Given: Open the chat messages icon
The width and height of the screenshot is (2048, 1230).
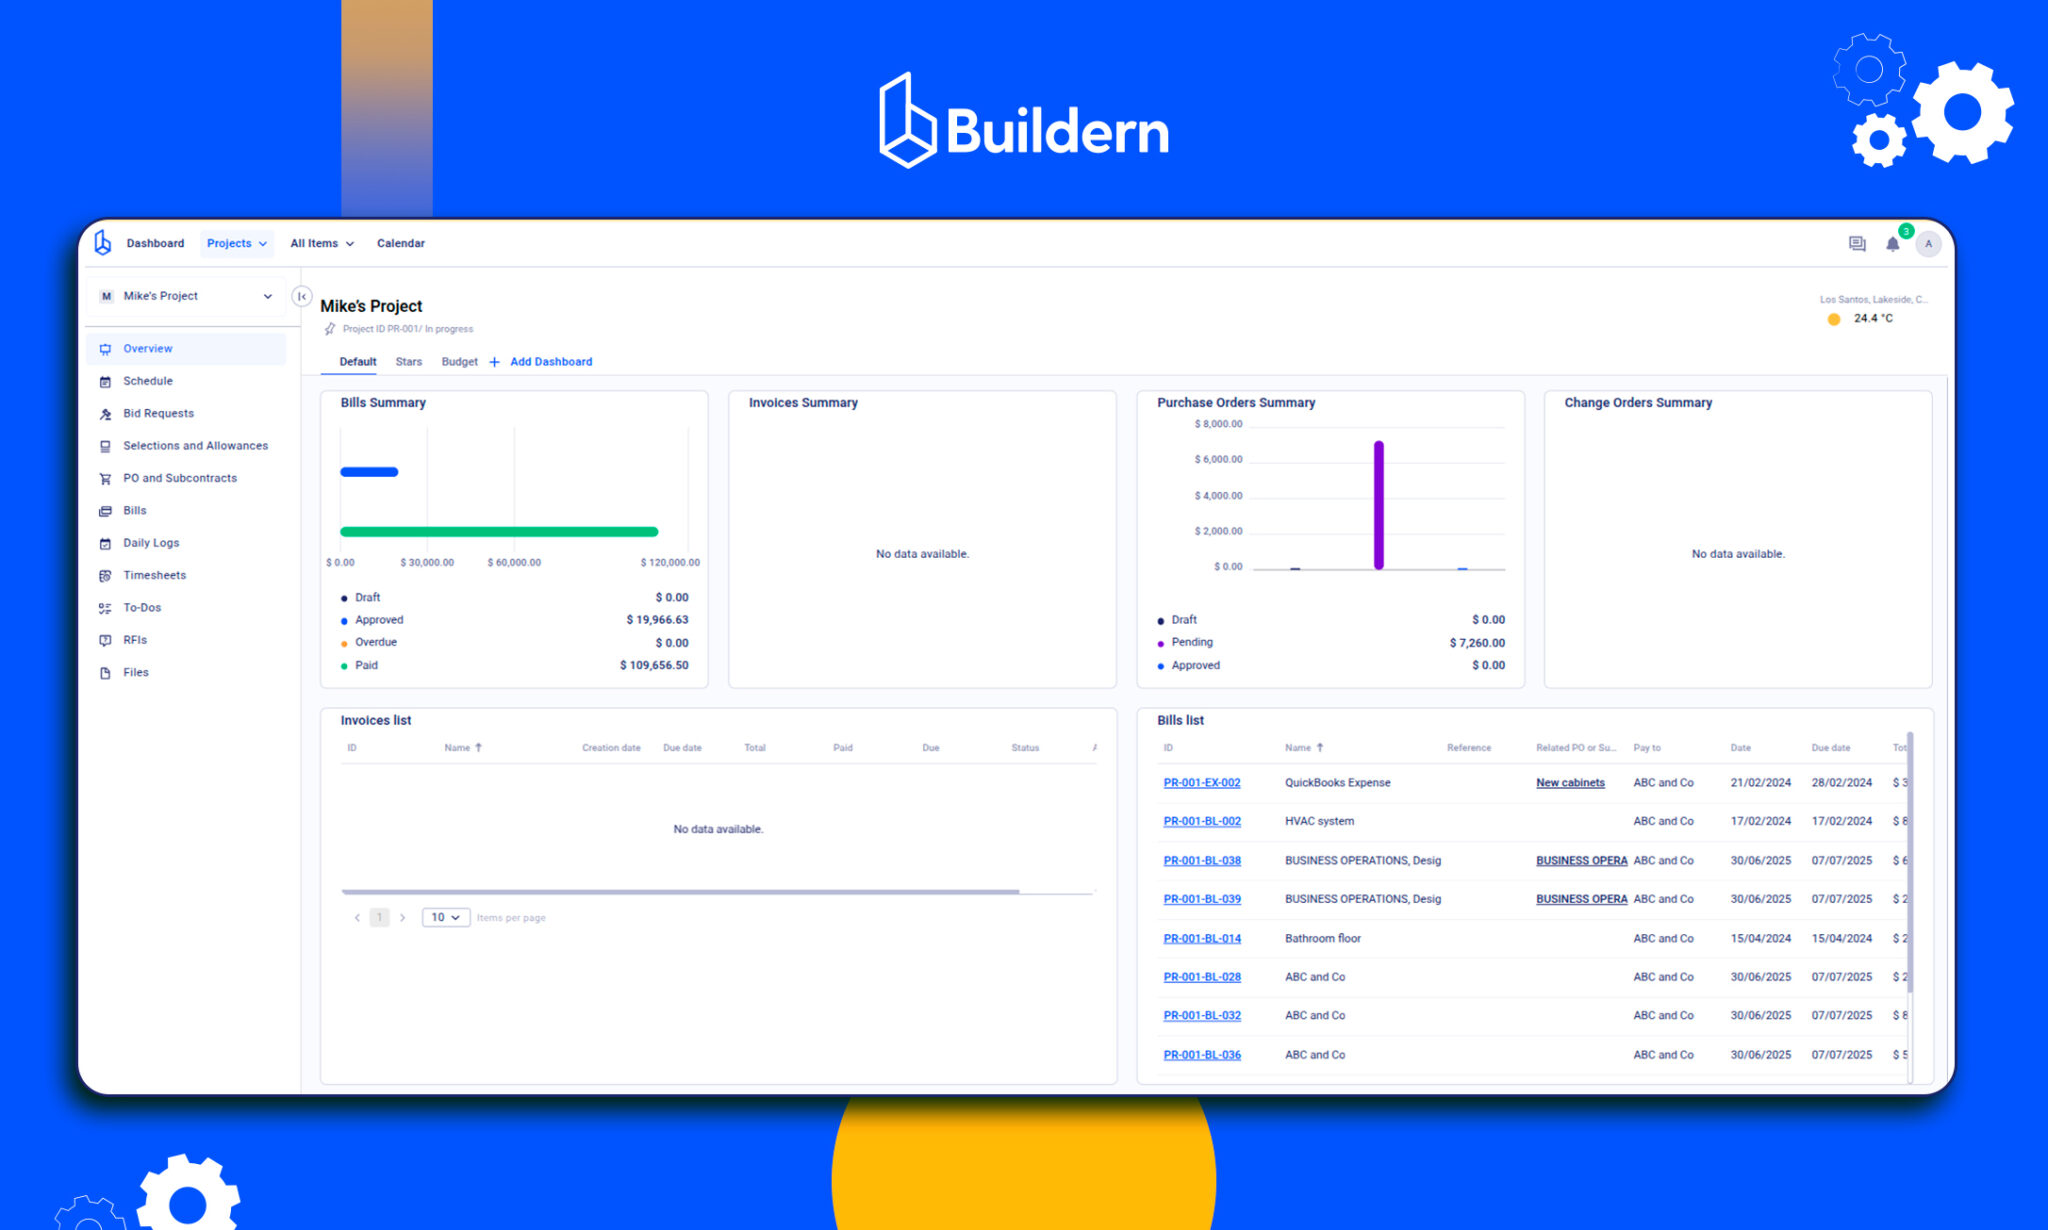Looking at the screenshot, I should point(1857,243).
